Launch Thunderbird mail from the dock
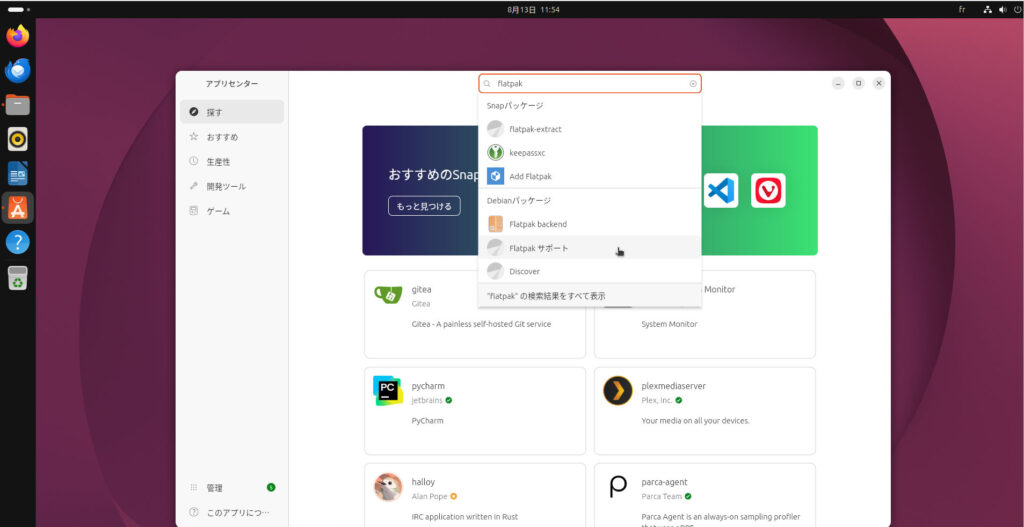The height and width of the screenshot is (527, 1024). pyautogui.click(x=18, y=71)
